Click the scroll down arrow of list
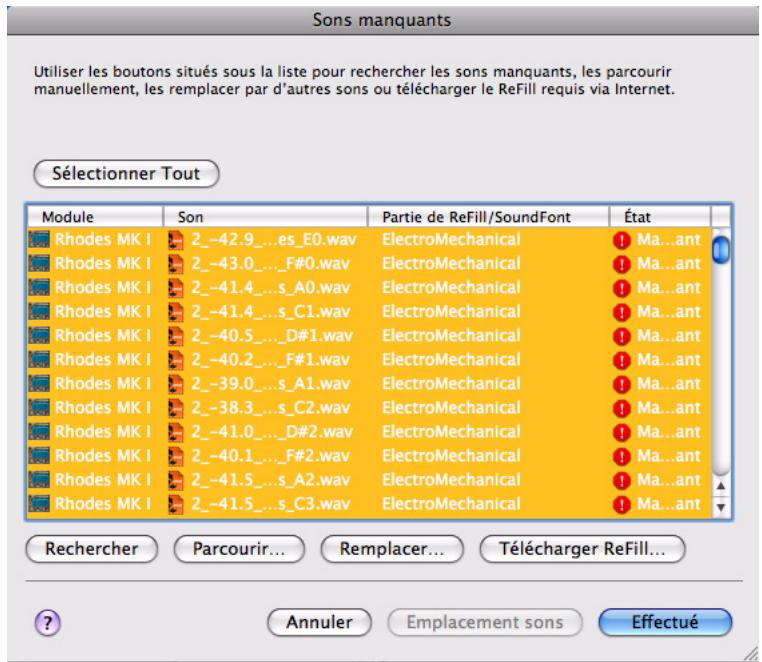Viewport: 762px width, 662px height. coord(721,506)
